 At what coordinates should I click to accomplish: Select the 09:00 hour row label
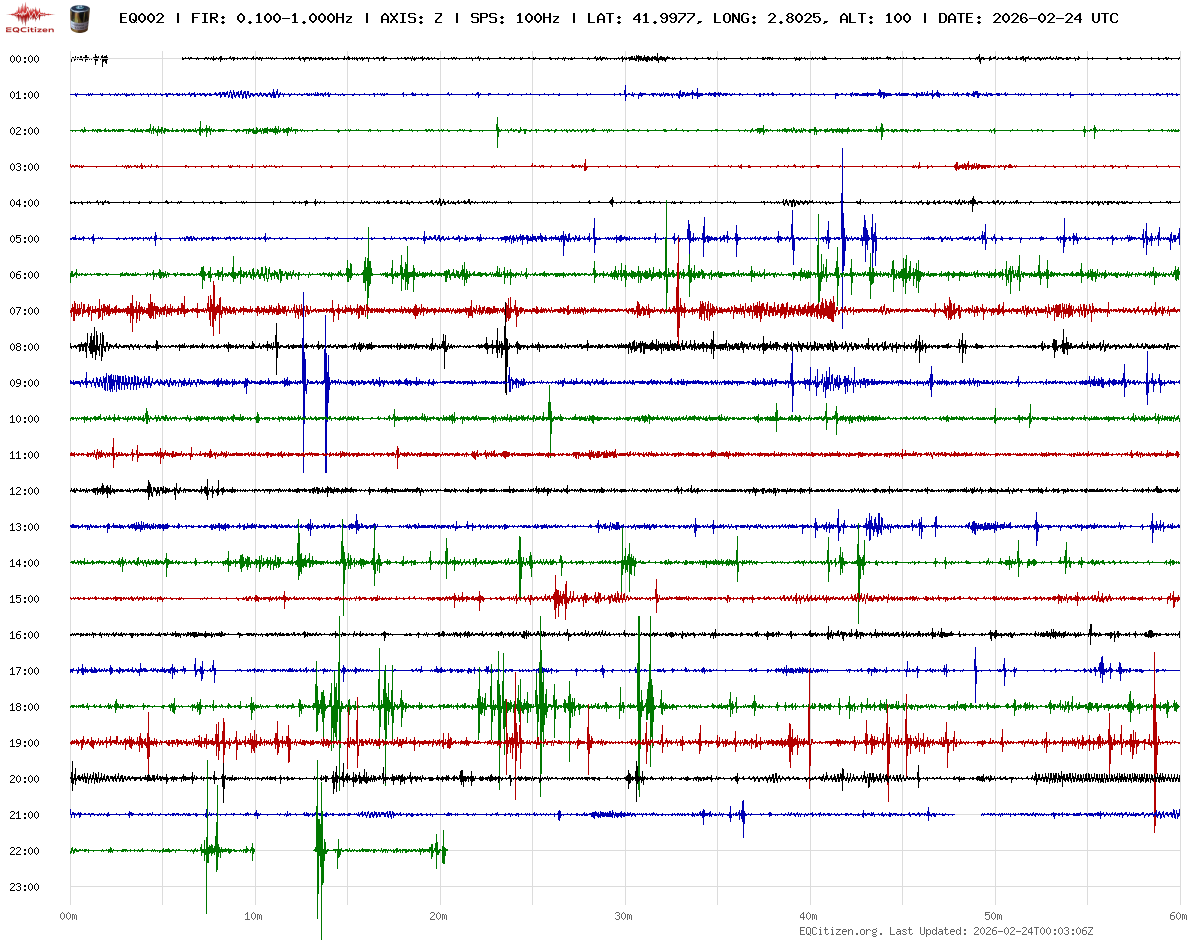[x=24, y=383]
